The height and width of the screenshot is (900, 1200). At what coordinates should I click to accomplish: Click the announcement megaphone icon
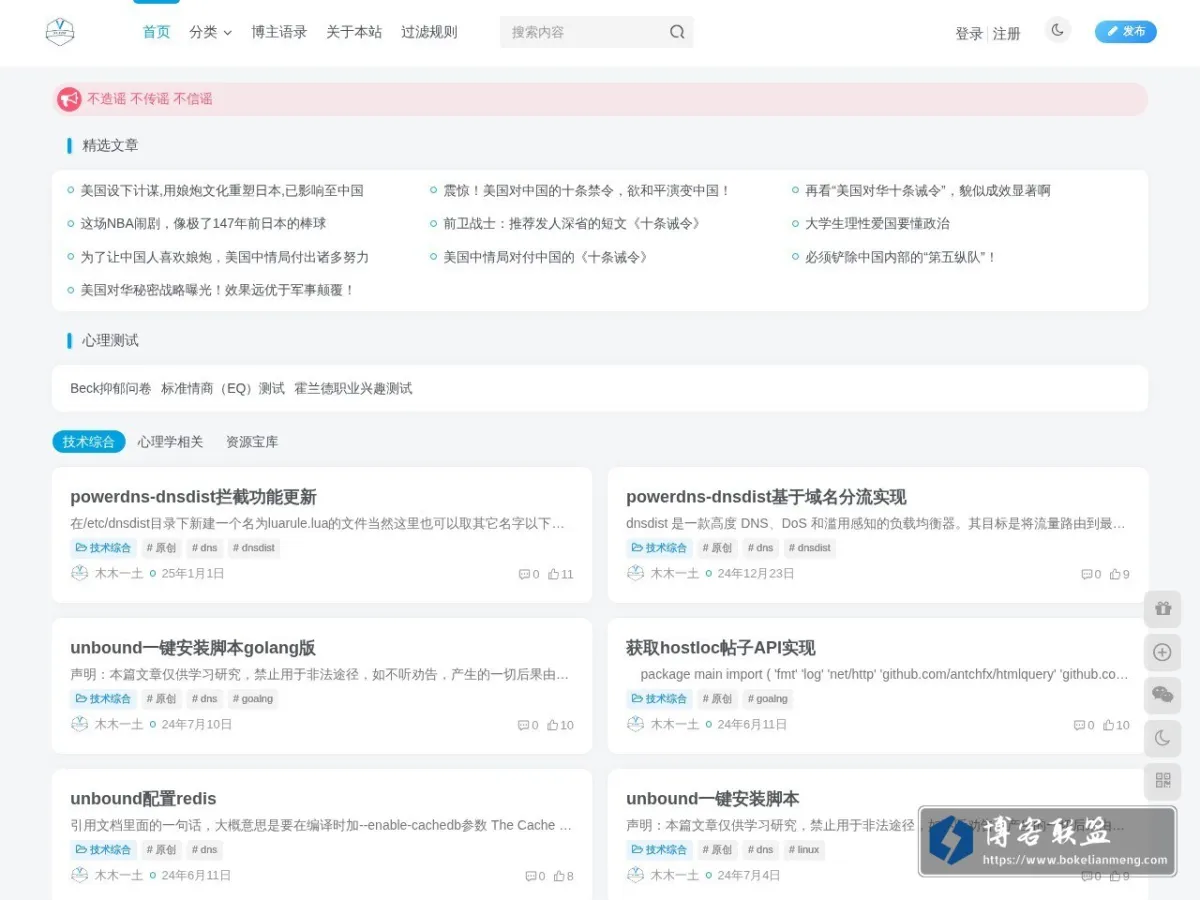coord(69,99)
